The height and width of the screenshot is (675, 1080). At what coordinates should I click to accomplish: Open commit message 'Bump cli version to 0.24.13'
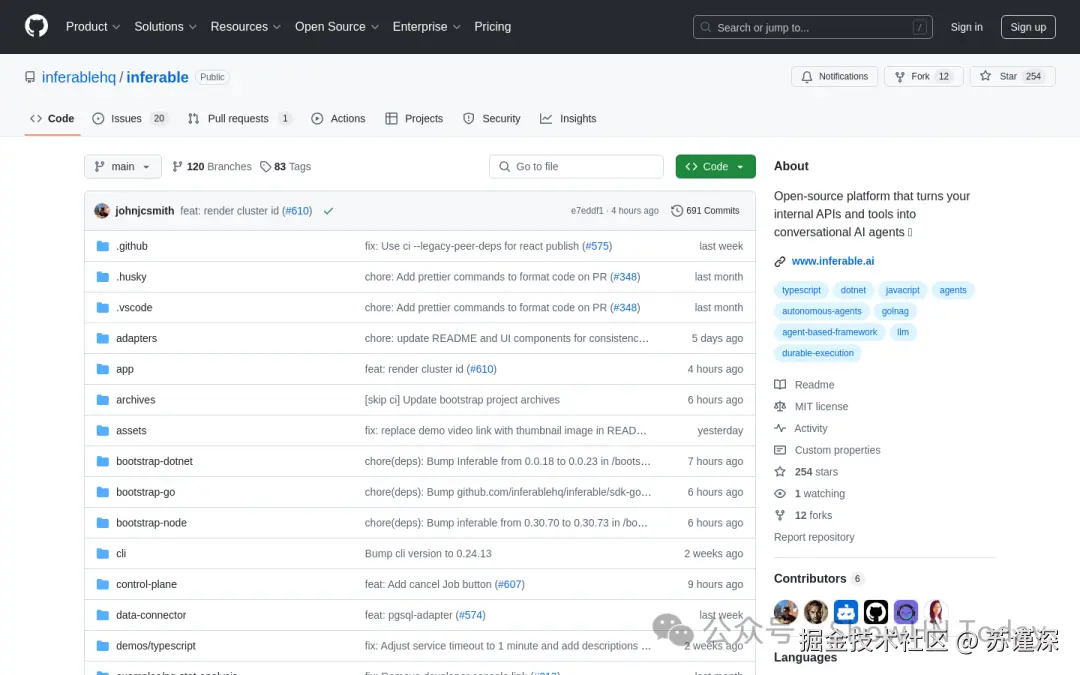point(428,554)
